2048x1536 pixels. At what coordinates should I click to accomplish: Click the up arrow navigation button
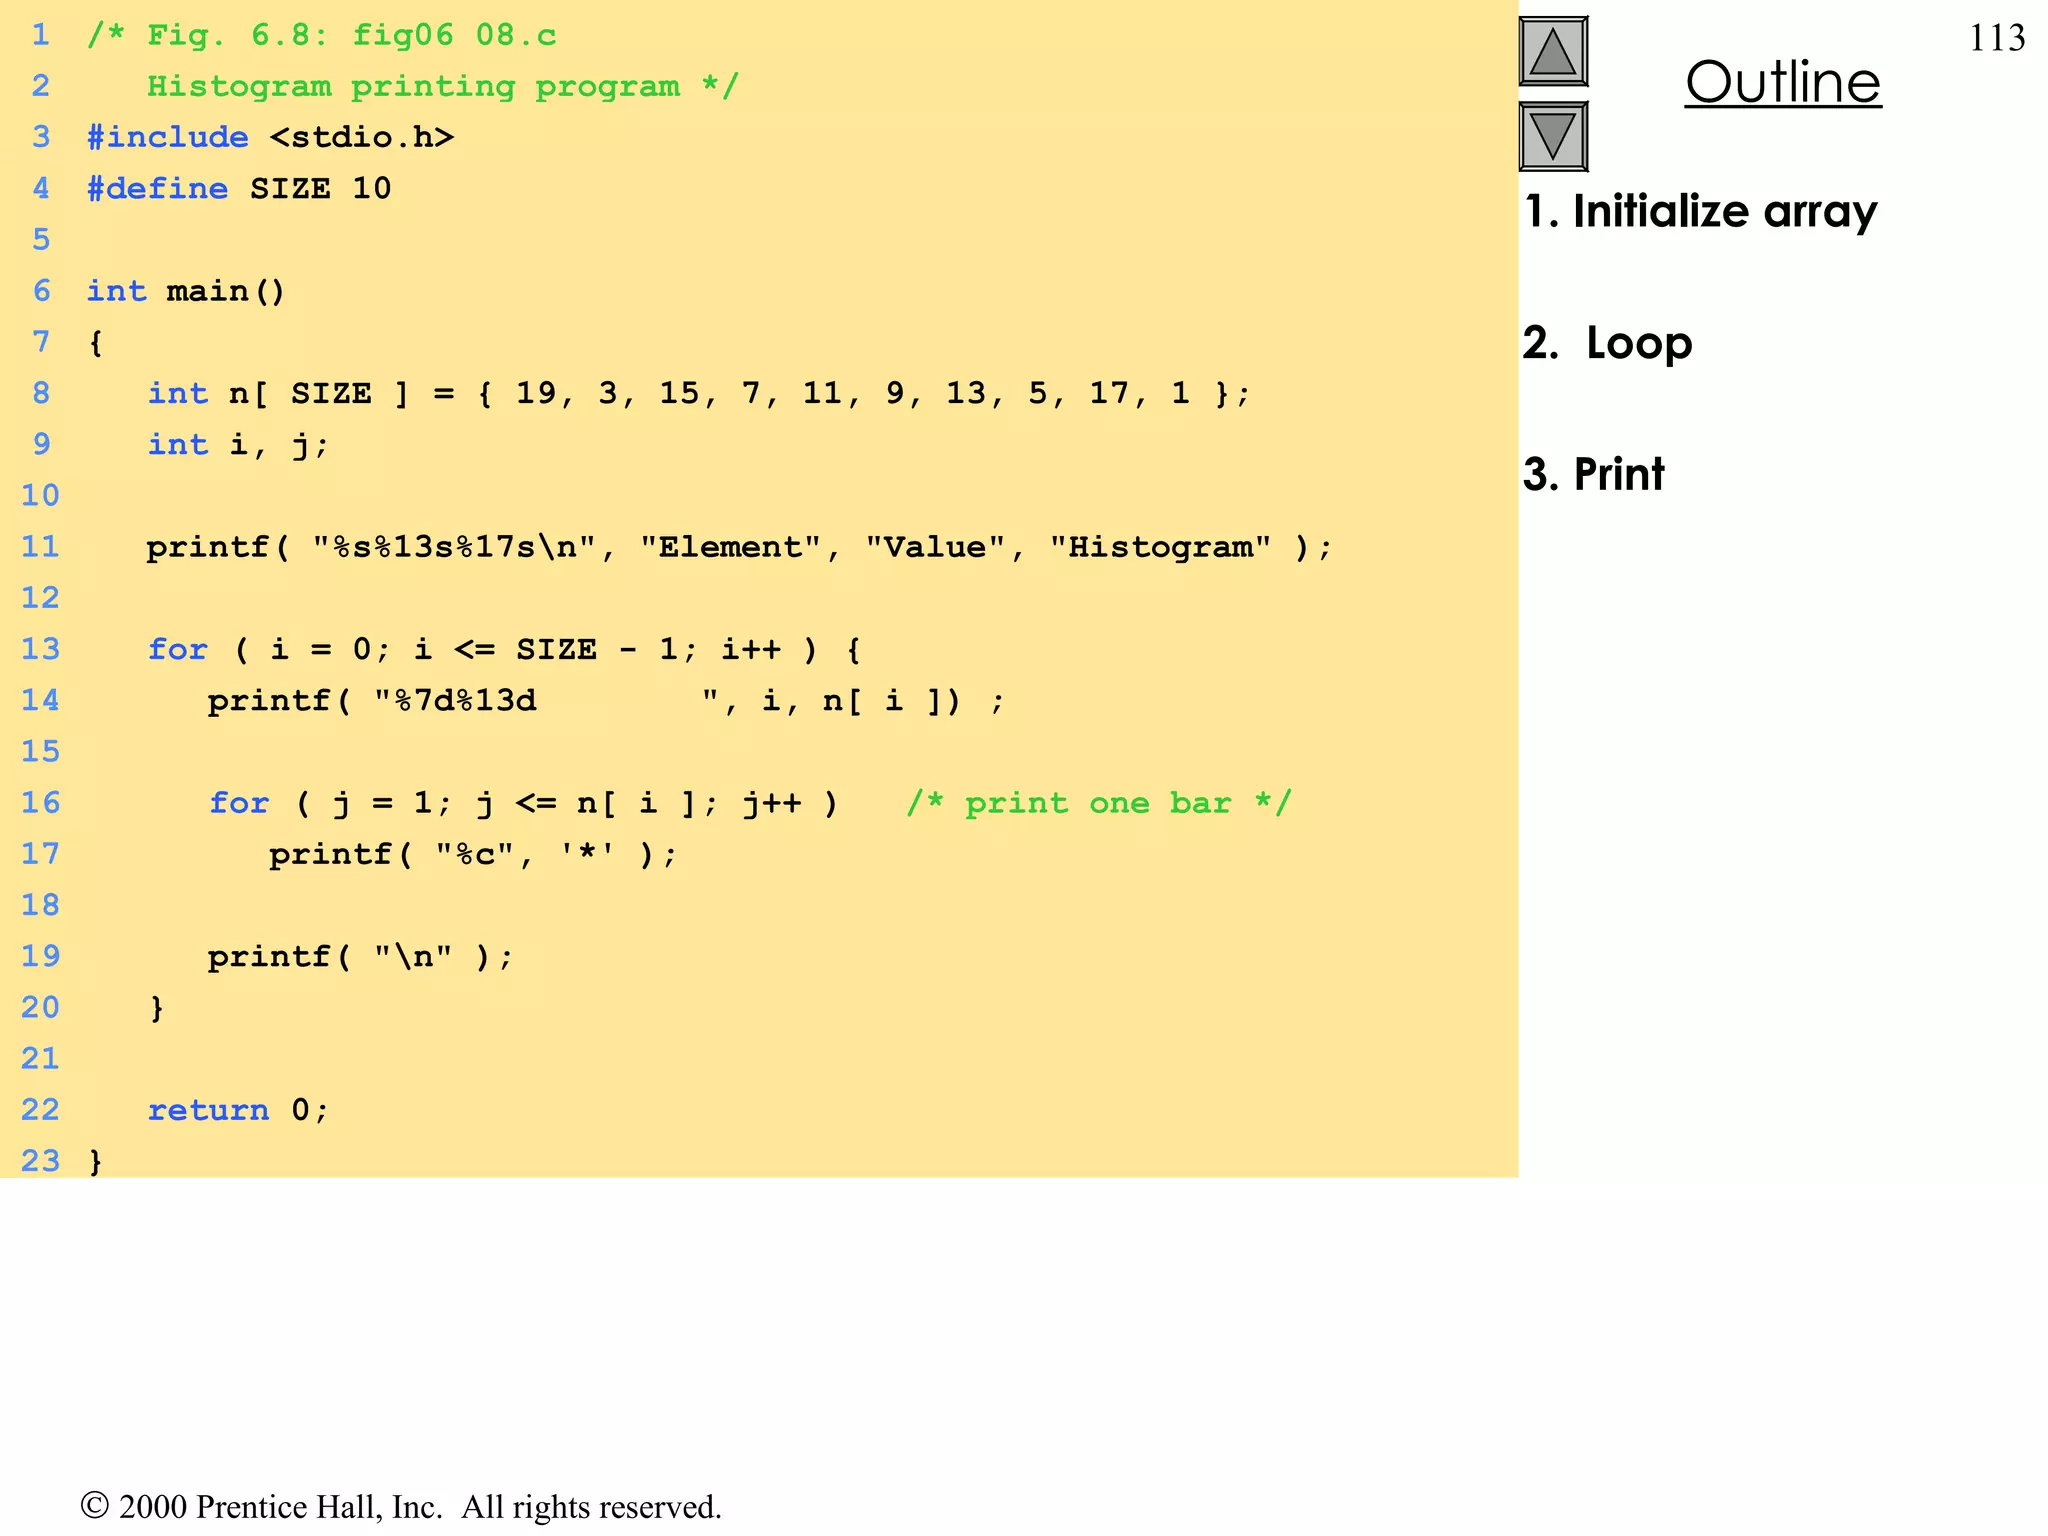tap(1553, 51)
